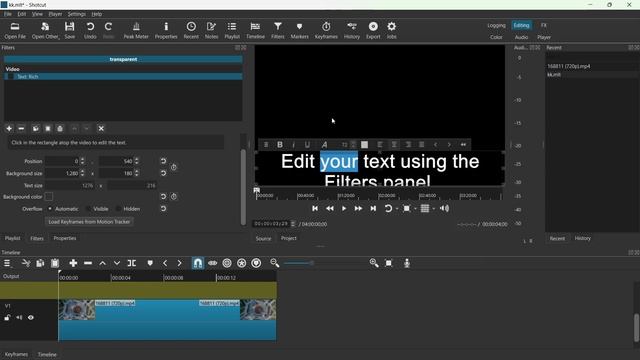Open the Background color swatch
The image size is (640, 360).
click(x=49, y=197)
